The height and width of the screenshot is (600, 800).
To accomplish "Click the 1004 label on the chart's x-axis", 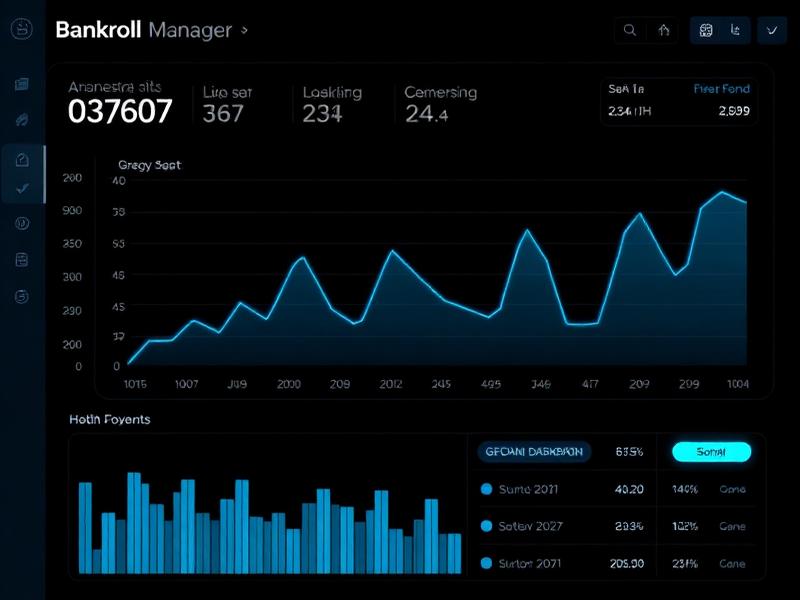I will click(x=738, y=384).
